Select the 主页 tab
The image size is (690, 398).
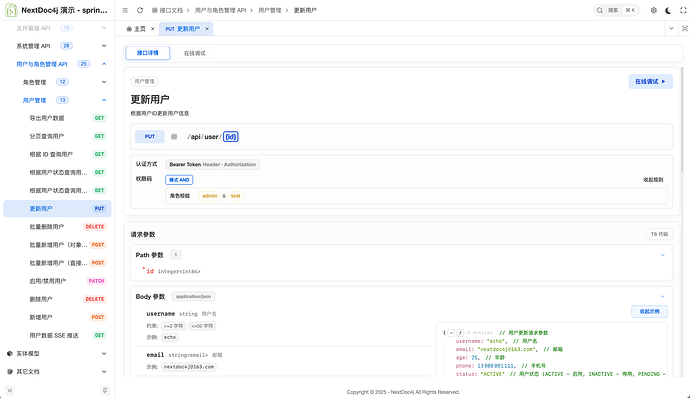[140, 29]
